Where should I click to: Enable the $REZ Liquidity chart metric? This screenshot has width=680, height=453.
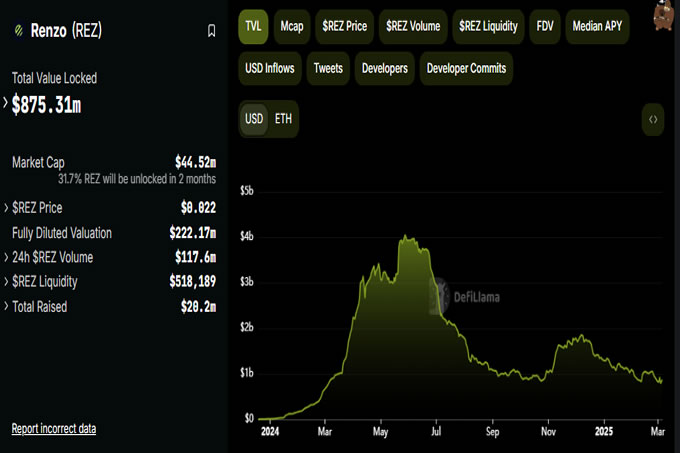click(x=488, y=26)
